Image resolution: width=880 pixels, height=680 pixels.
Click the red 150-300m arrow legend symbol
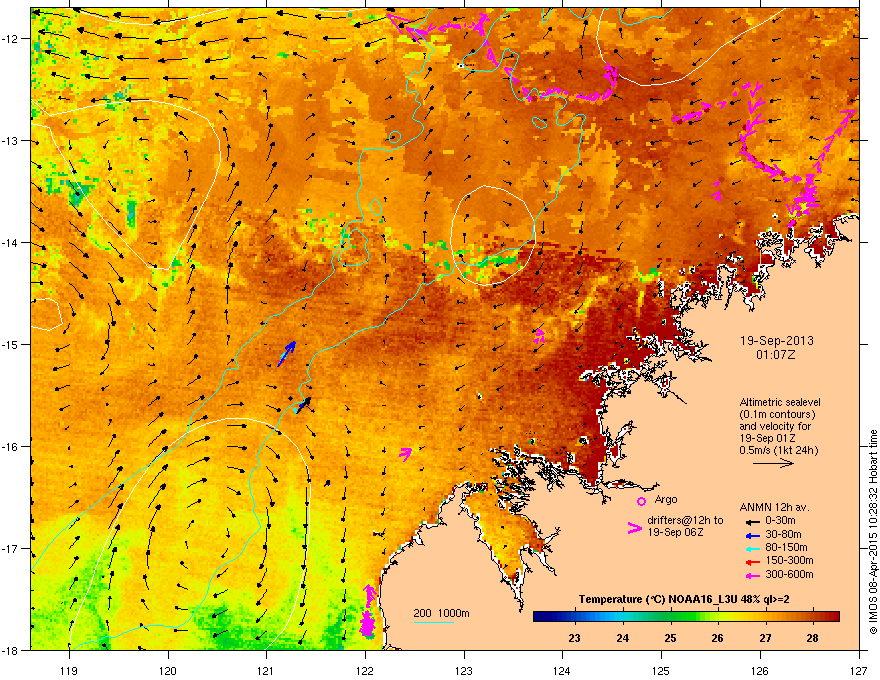tap(752, 561)
